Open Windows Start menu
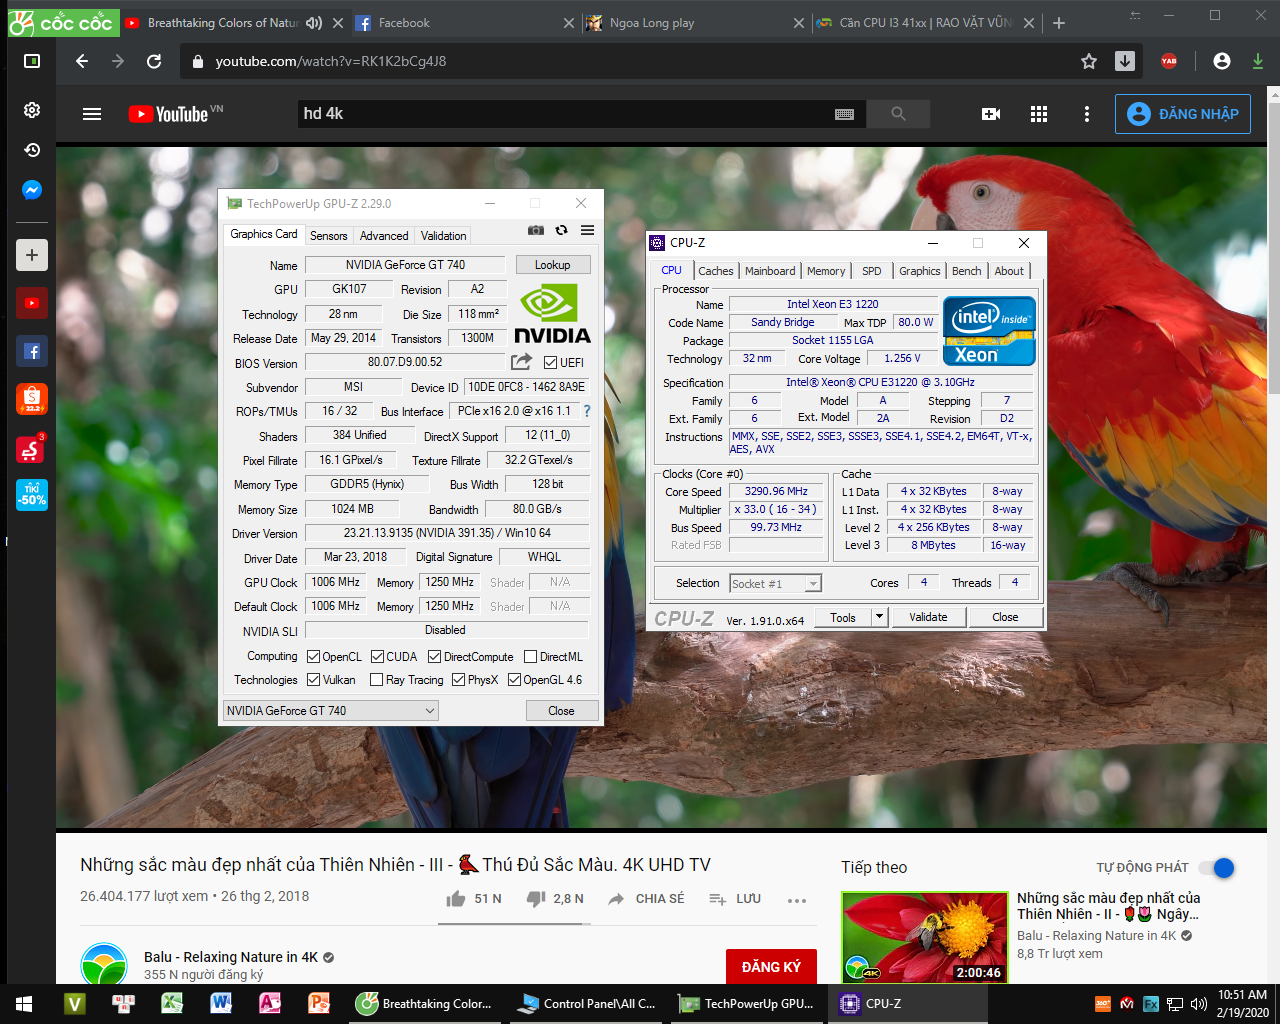This screenshot has height=1024, width=1280. pos(24,1004)
